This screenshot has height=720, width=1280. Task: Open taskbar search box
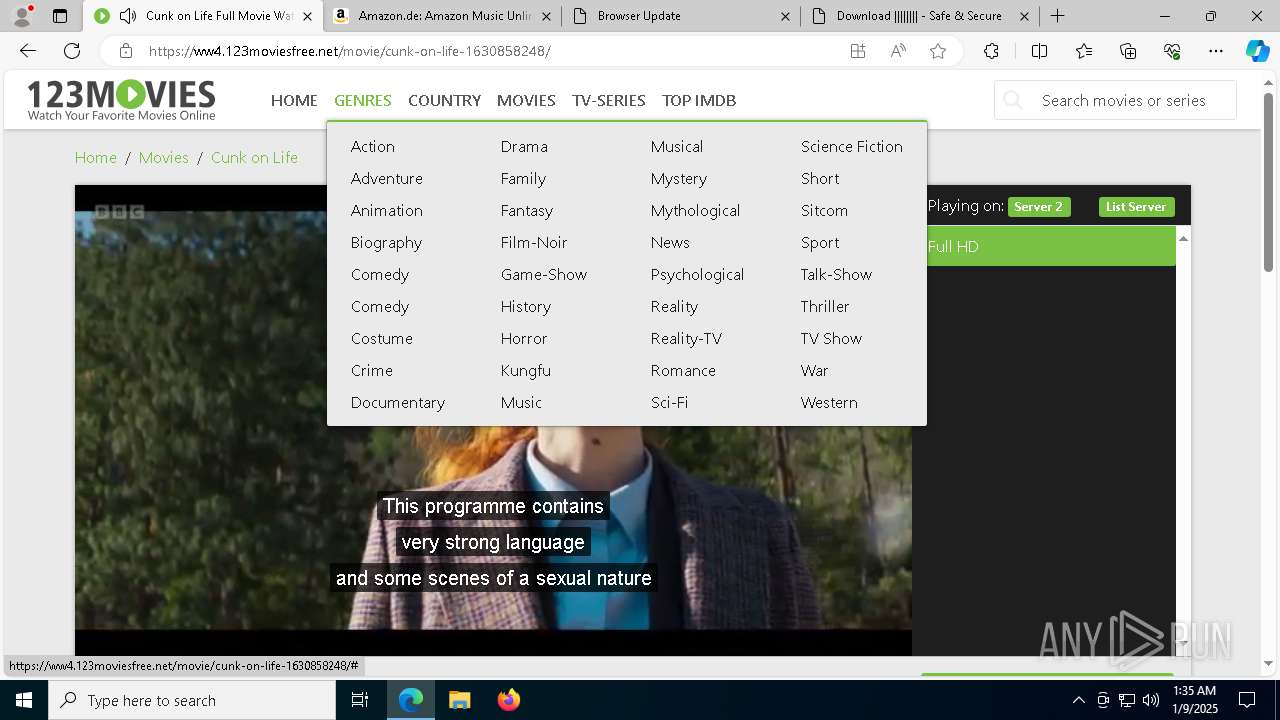tap(192, 700)
